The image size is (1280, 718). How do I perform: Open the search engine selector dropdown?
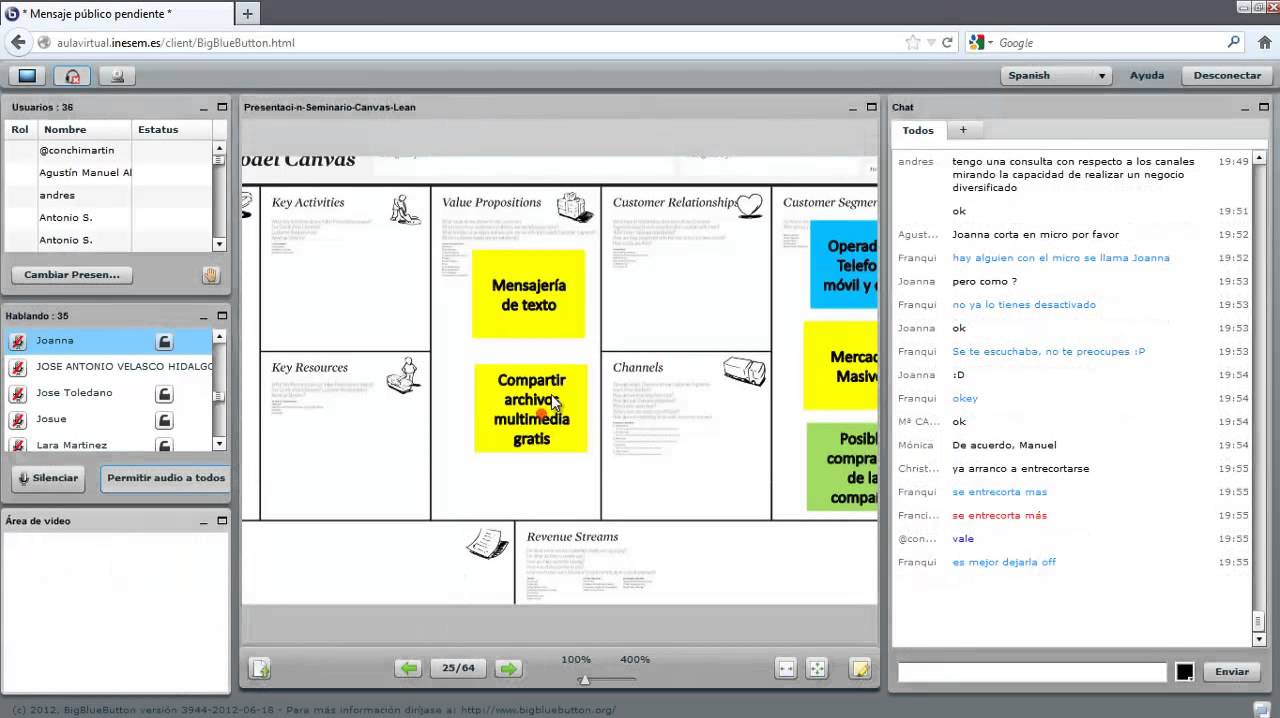[x=980, y=43]
